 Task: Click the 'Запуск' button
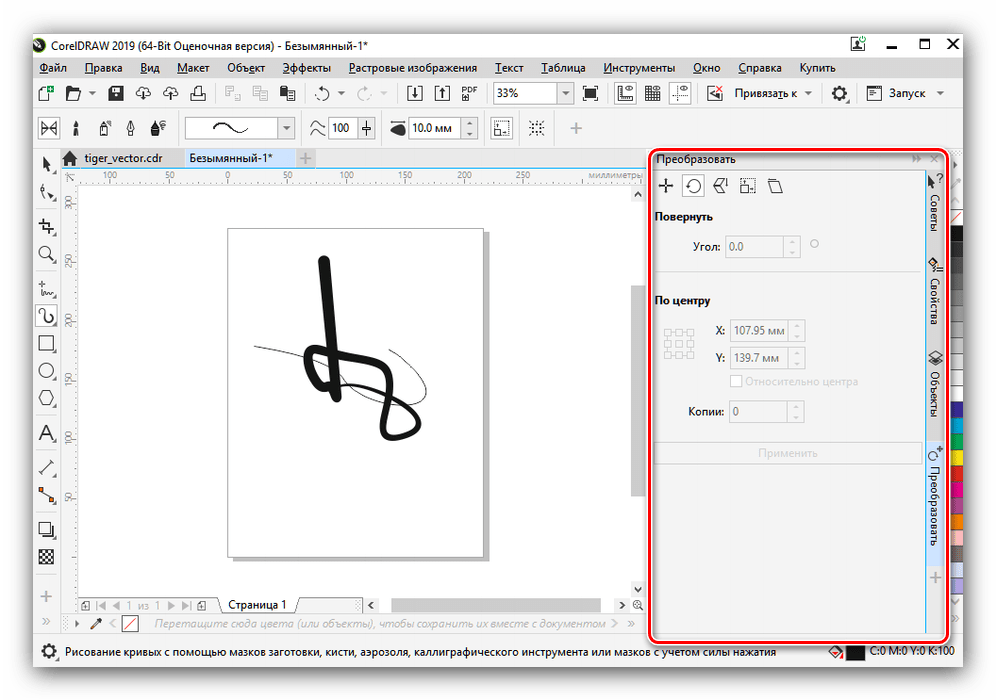point(906,94)
